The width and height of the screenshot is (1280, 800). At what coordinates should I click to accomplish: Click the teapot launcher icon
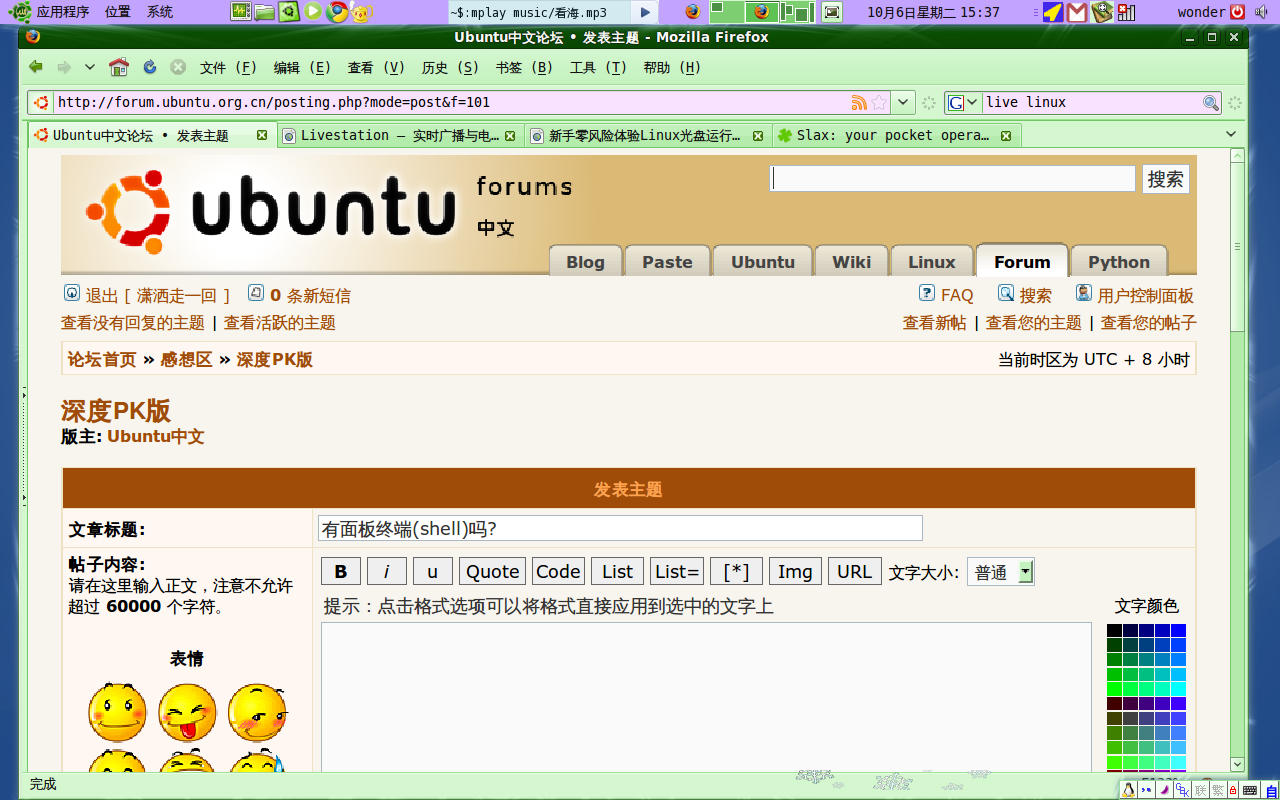pyautogui.click(x=362, y=12)
